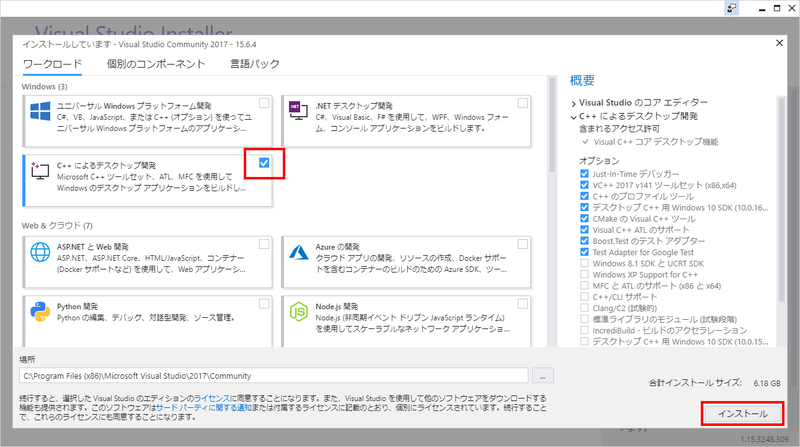Click version number 1.15.3248.309 text
The height and width of the screenshot is (447, 800).
point(764,439)
